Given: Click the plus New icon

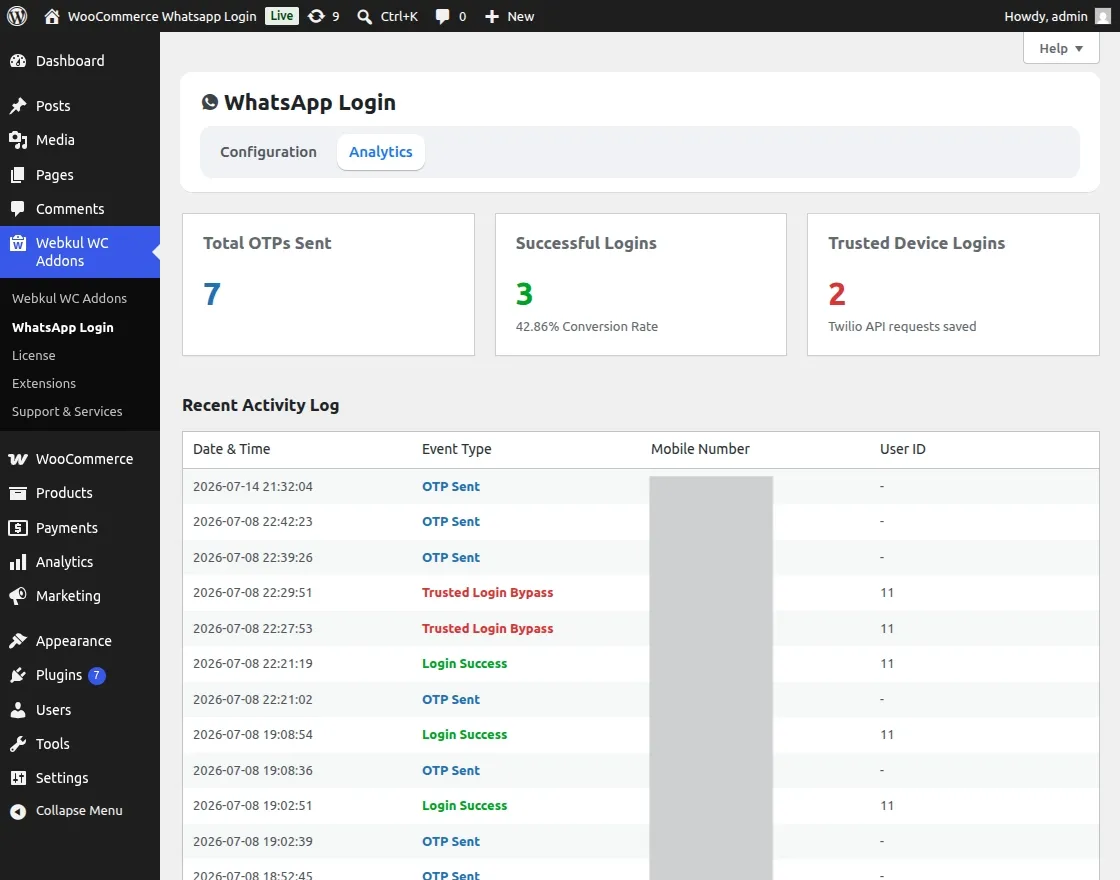Looking at the screenshot, I should (491, 16).
